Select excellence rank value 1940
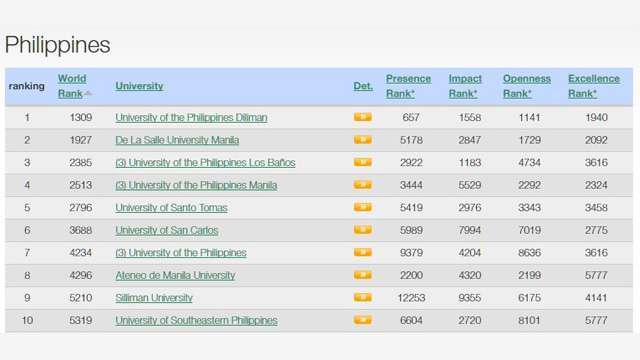 [596, 118]
